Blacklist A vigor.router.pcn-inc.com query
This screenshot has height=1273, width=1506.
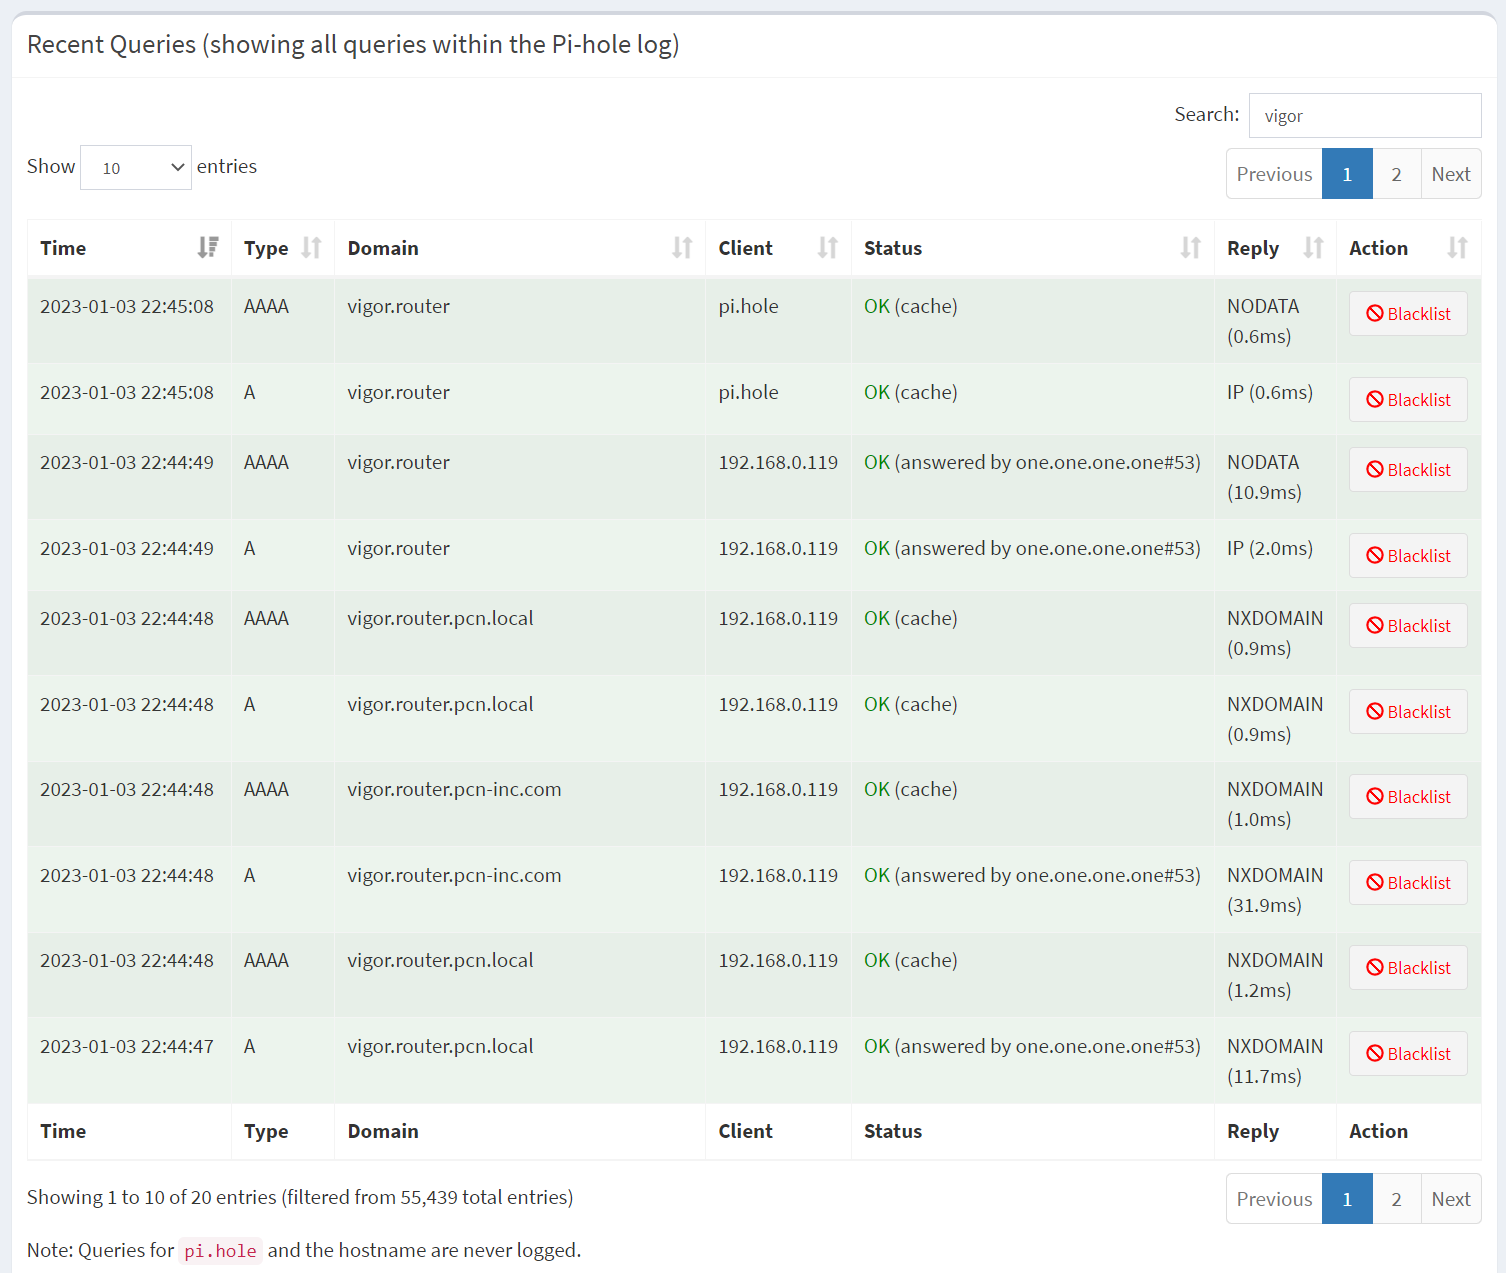(1408, 883)
